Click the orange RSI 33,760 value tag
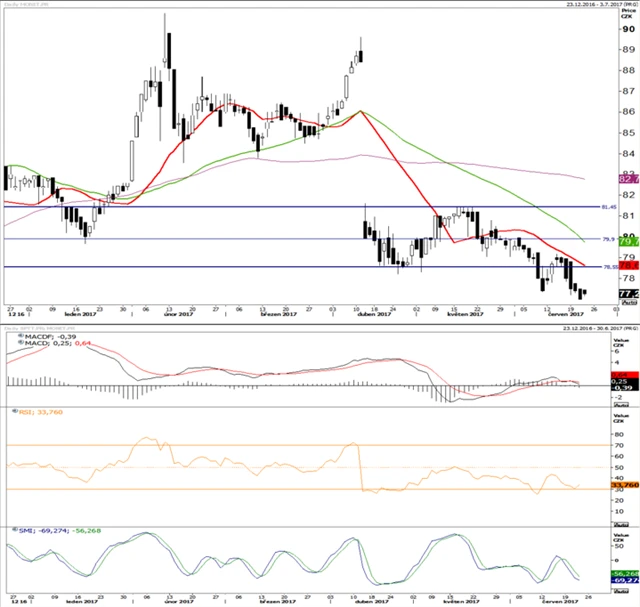640x607 pixels. click(624, 486)
